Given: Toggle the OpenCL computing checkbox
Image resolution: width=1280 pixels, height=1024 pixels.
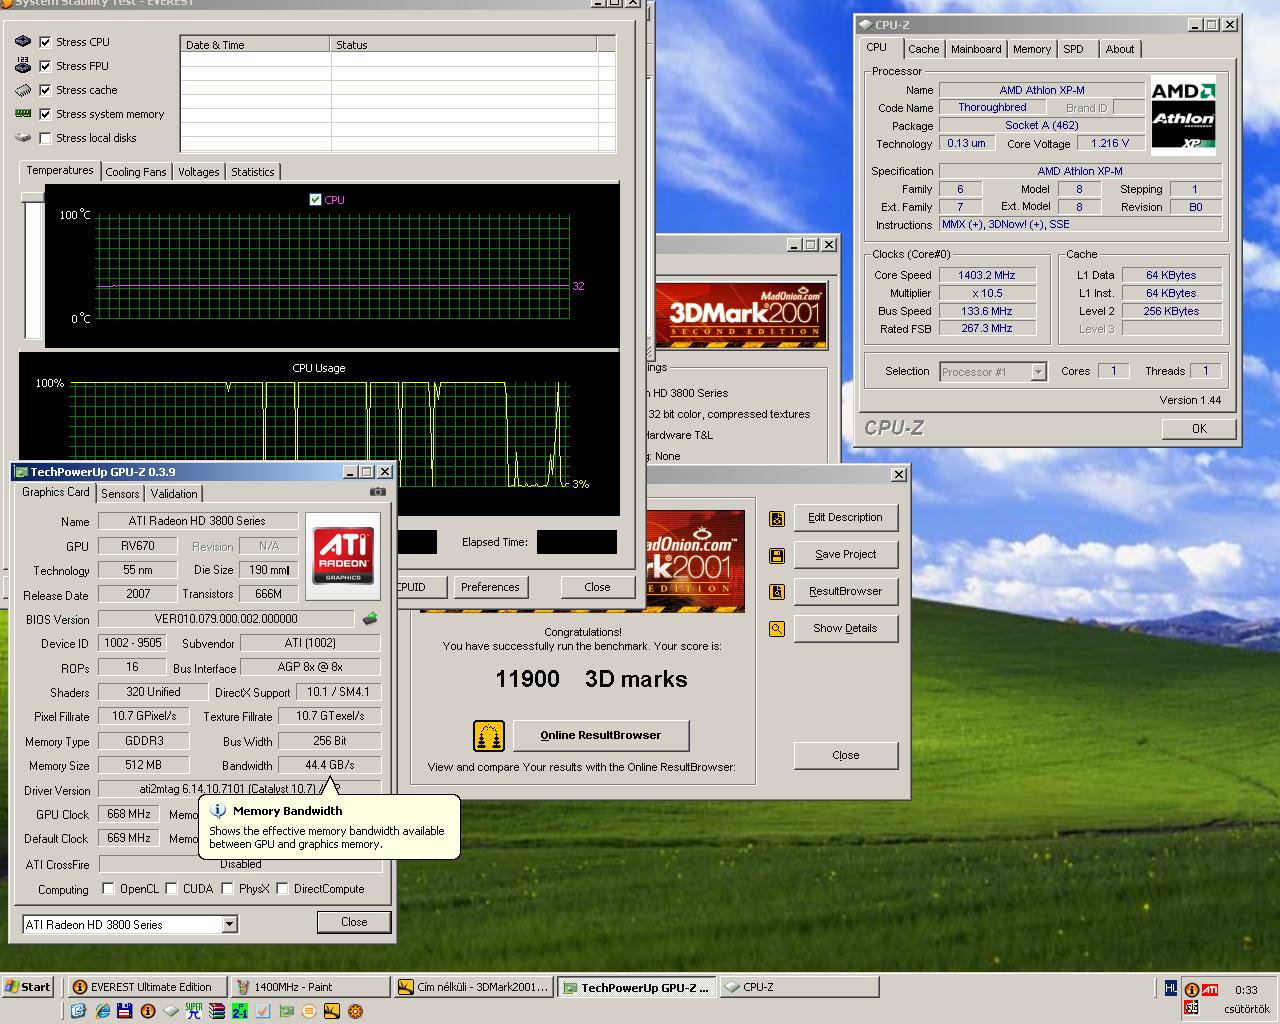Looking at the screenshot, I should (108, 888).
